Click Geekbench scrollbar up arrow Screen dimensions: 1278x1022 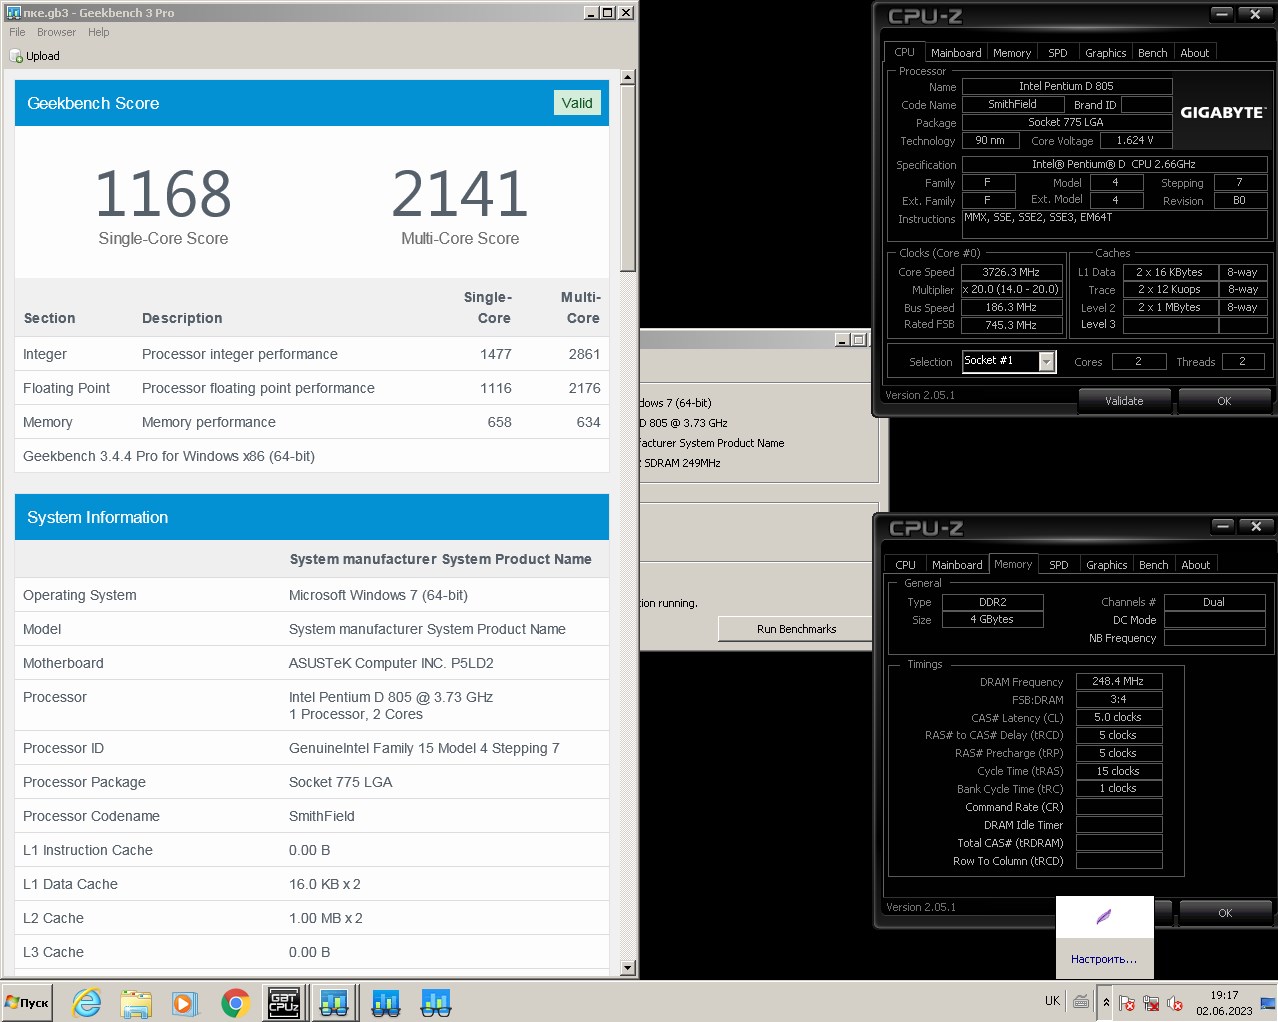628,77
